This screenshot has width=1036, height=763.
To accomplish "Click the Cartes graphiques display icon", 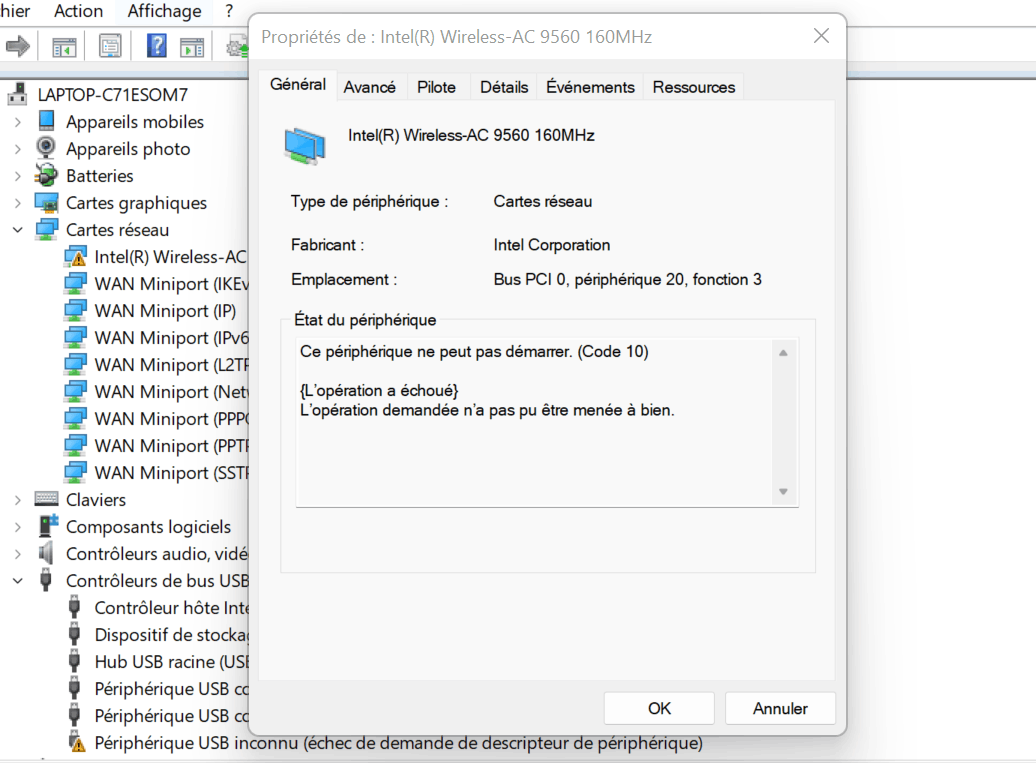I will click(46, 202).
